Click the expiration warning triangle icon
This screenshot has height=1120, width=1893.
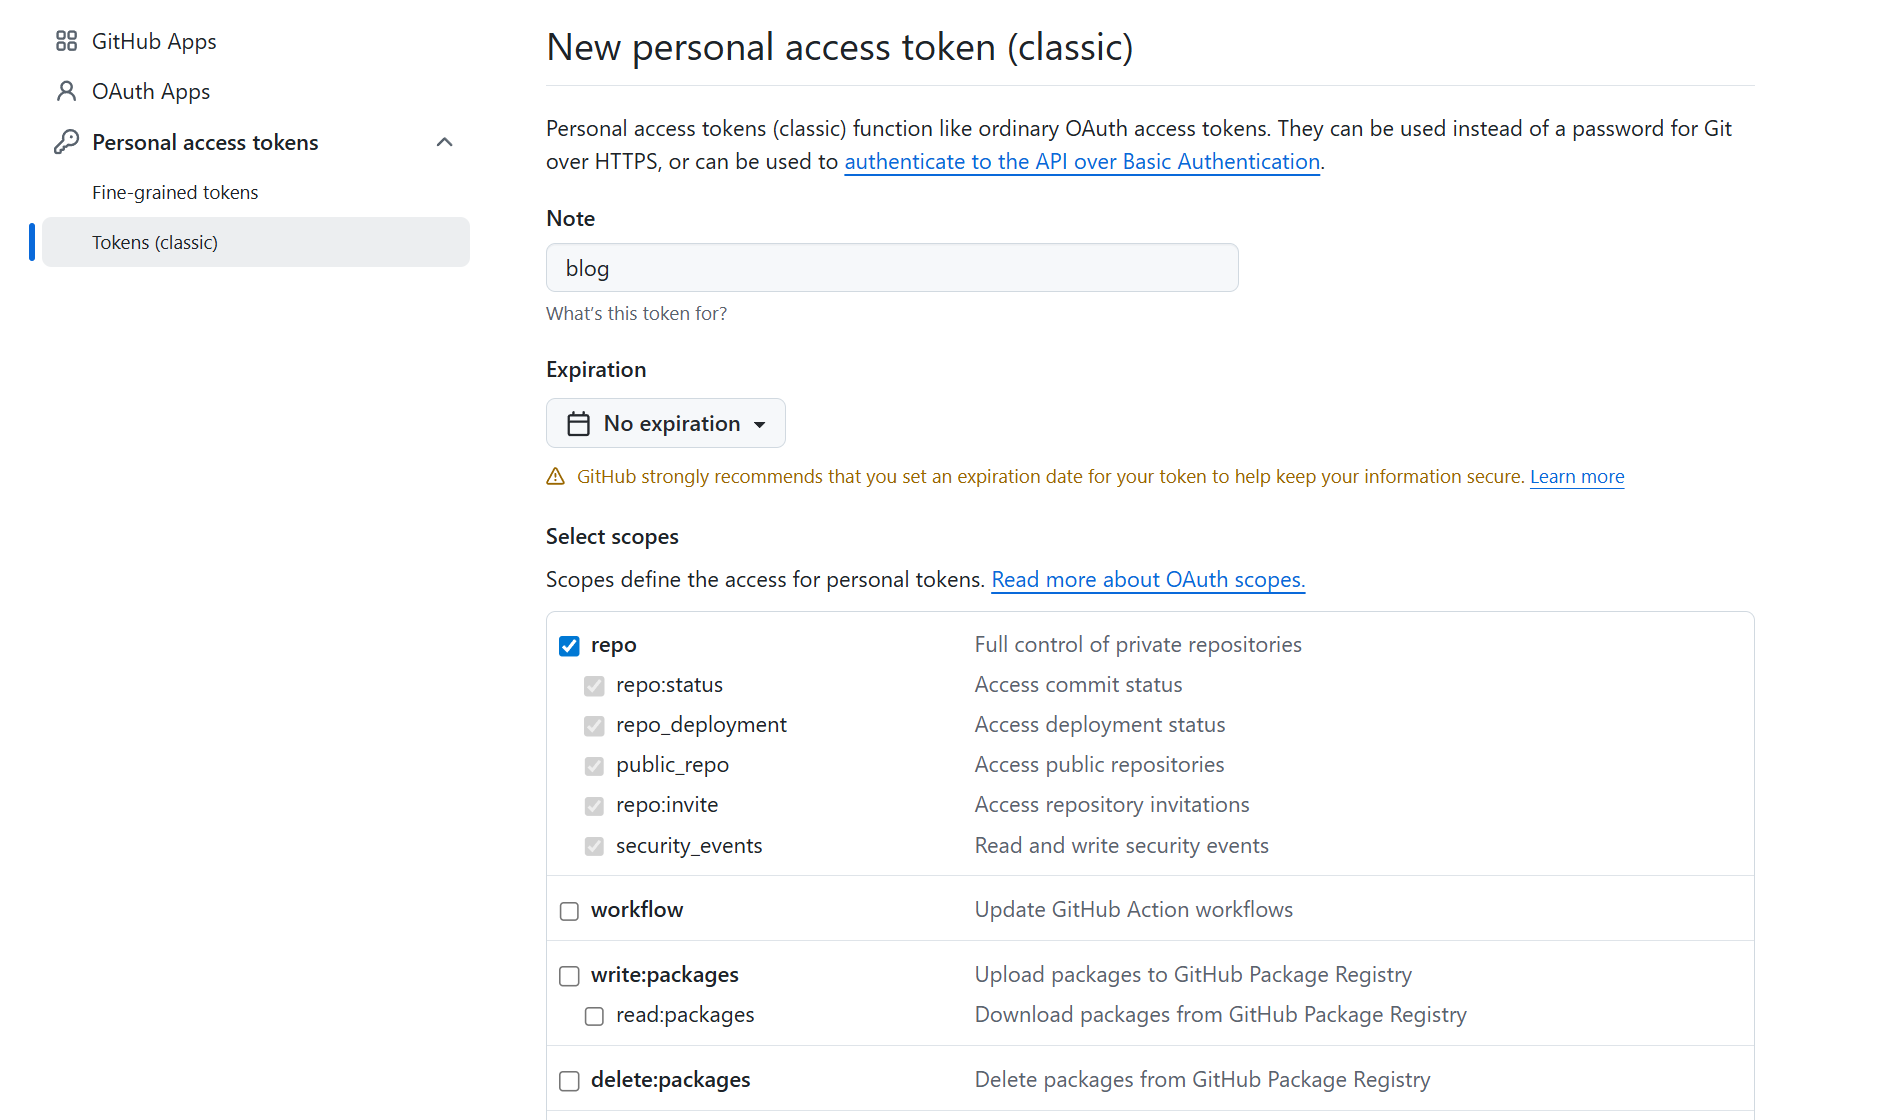(556, 477)
